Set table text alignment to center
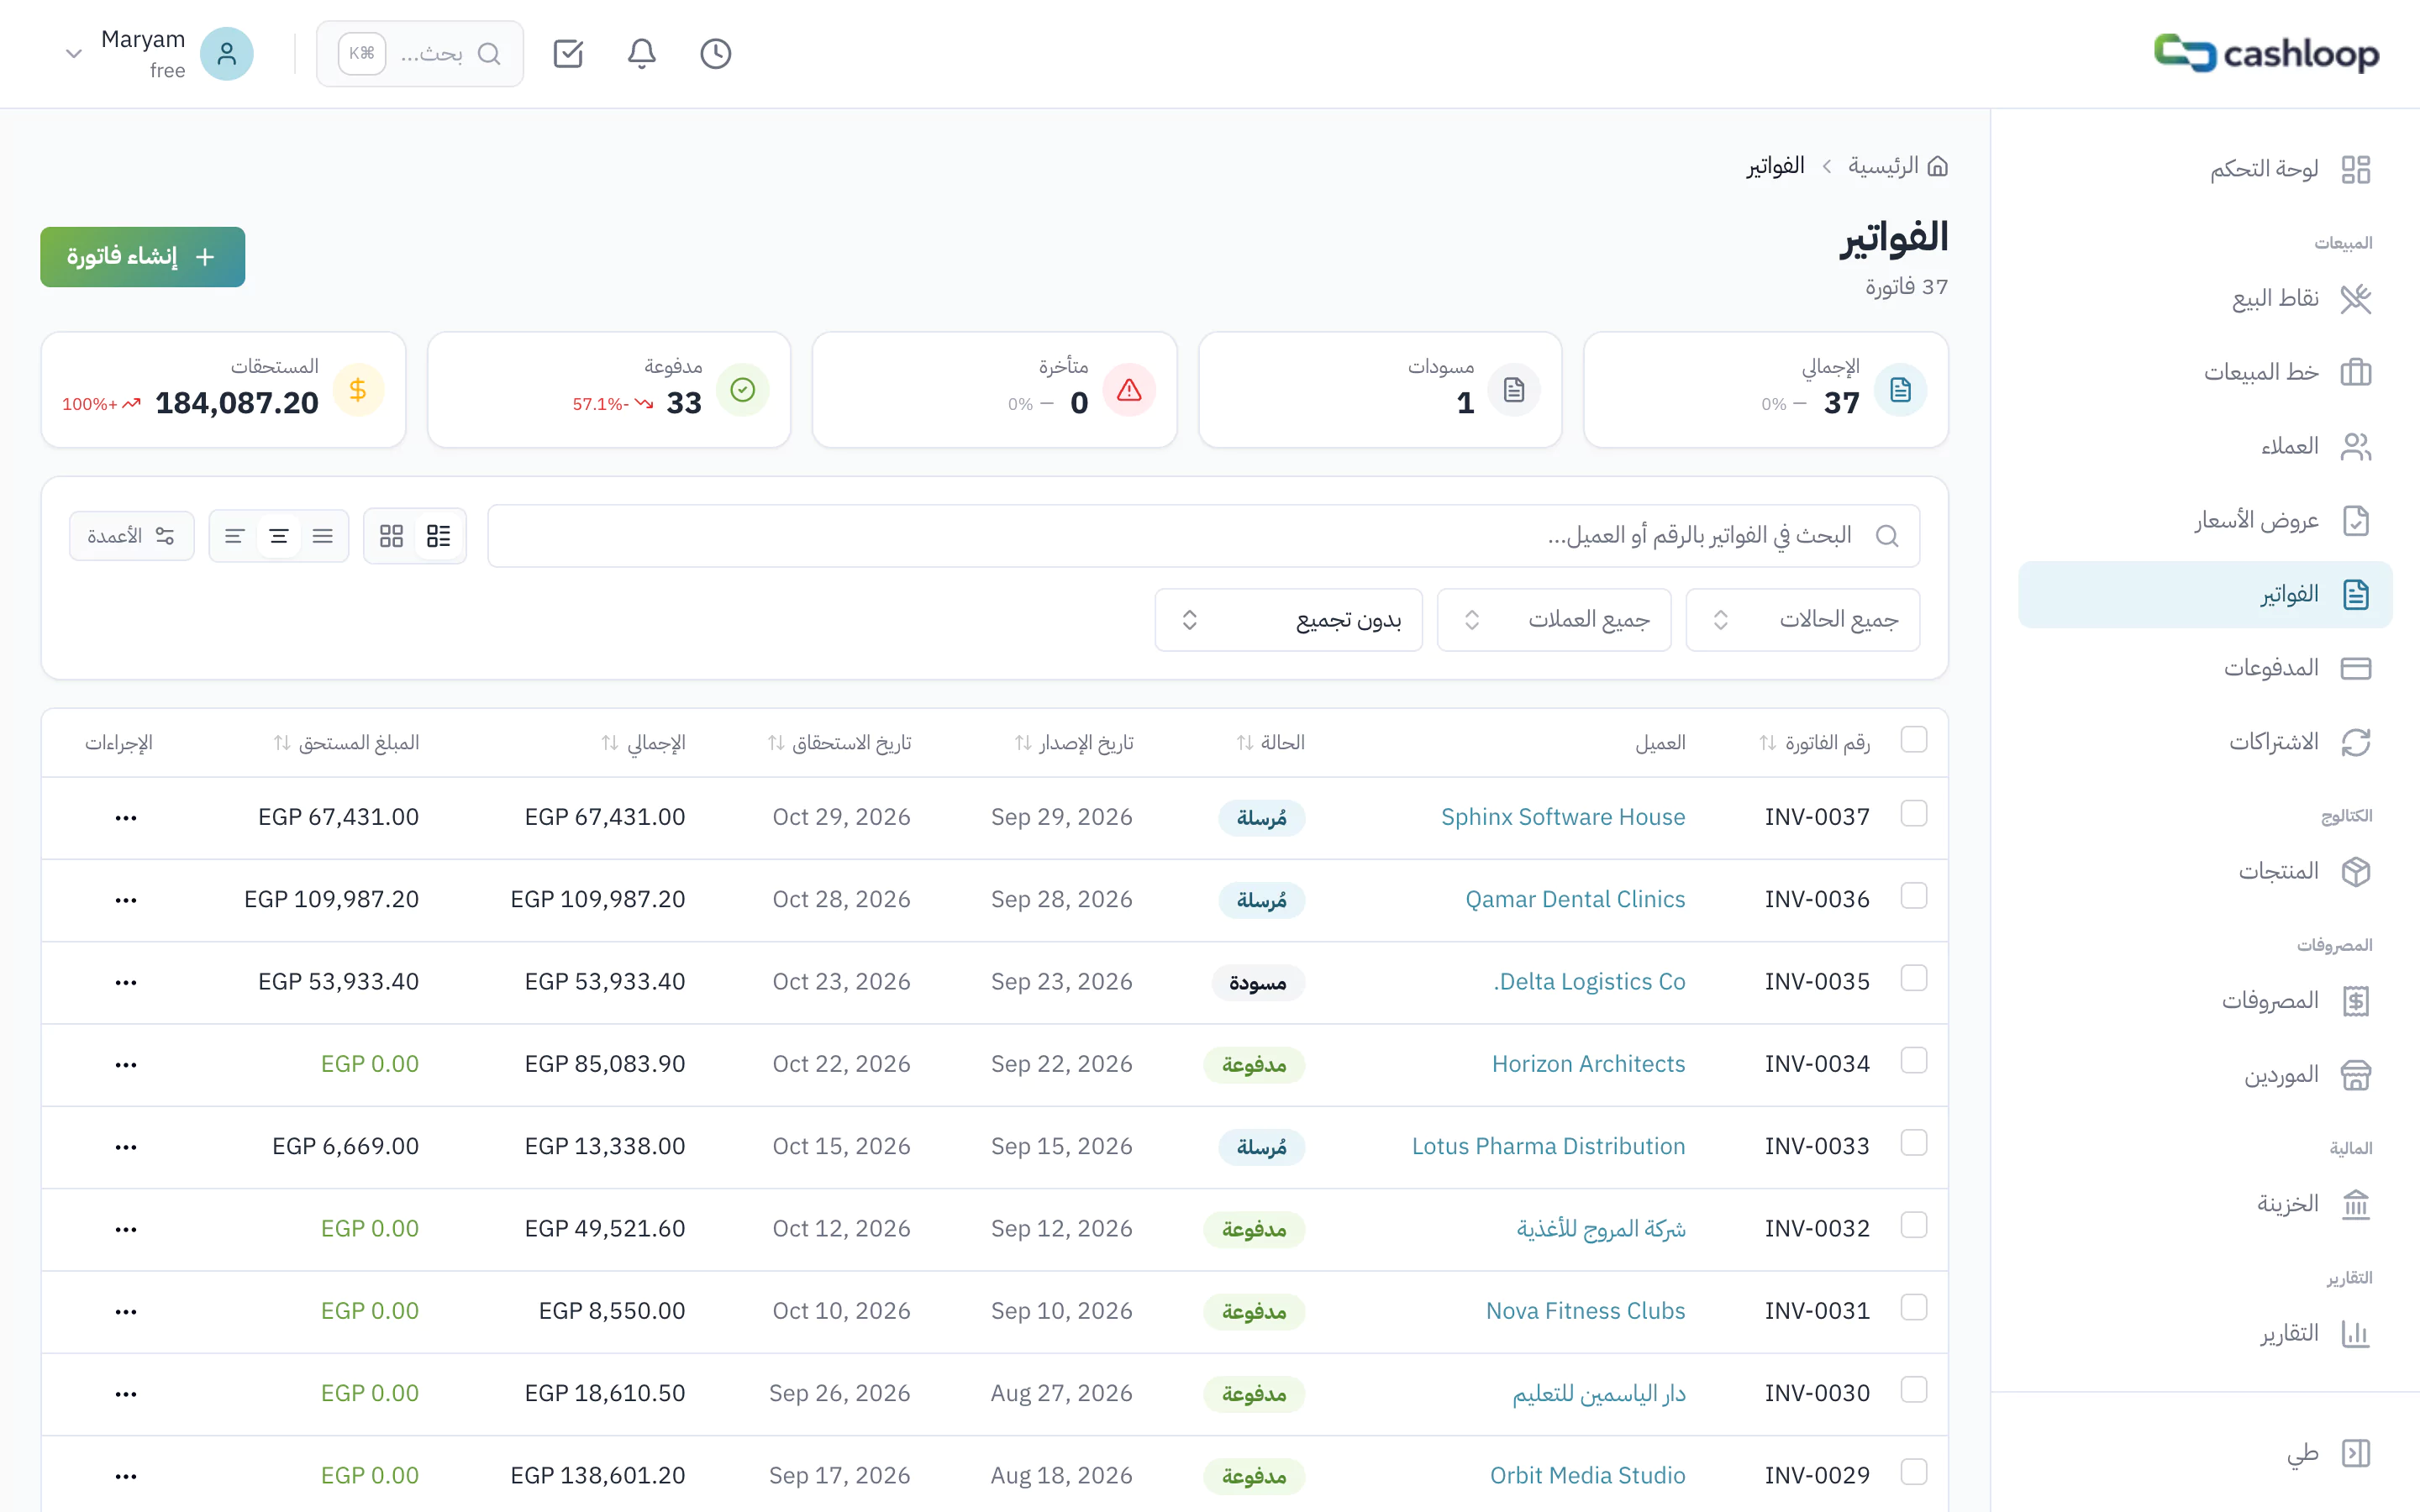 (x=279, y=536)
